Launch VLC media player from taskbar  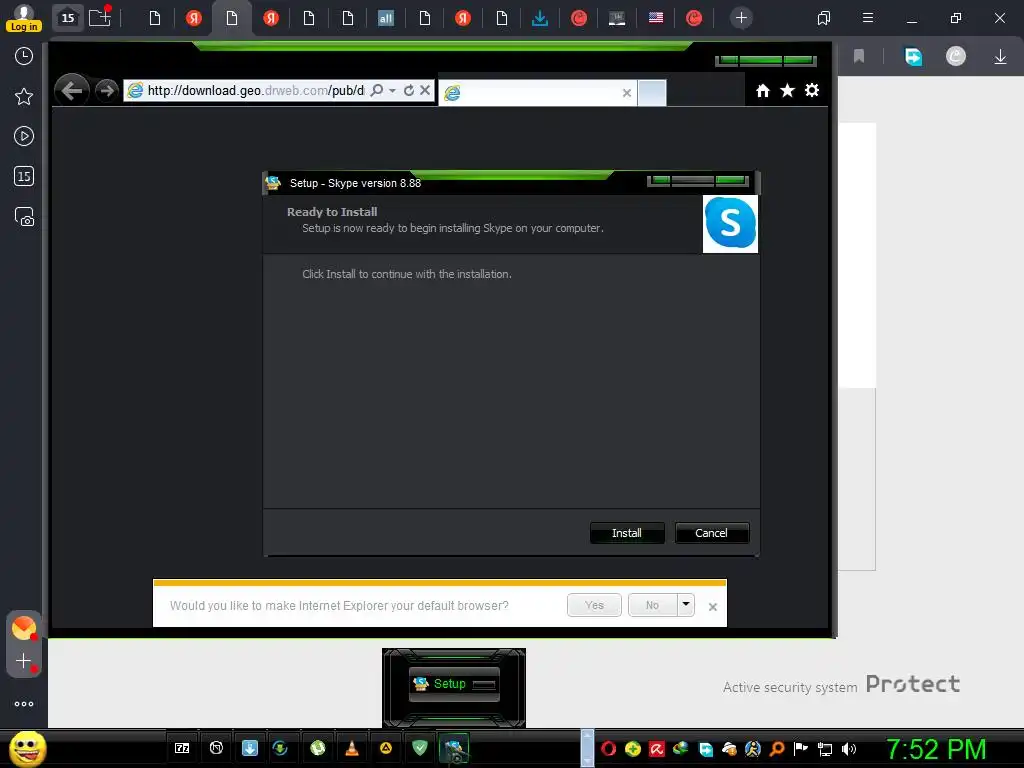pyautogui.click(x=352, y=748)
